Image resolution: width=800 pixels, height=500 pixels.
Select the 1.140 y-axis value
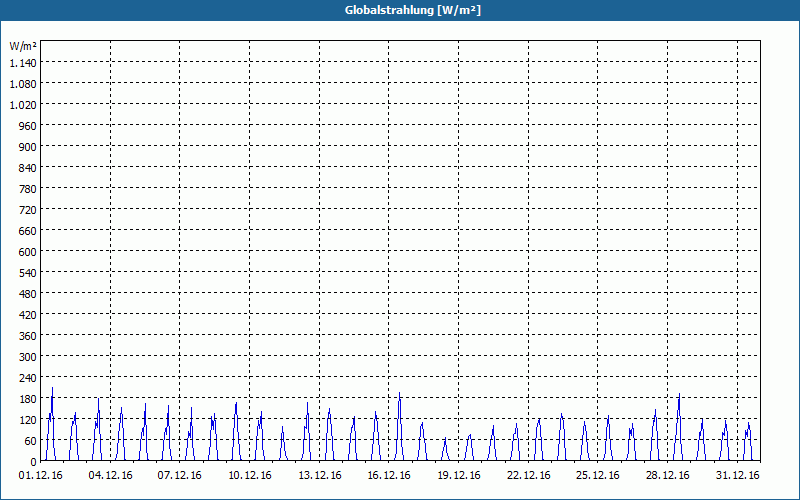[x=23, y=63]
